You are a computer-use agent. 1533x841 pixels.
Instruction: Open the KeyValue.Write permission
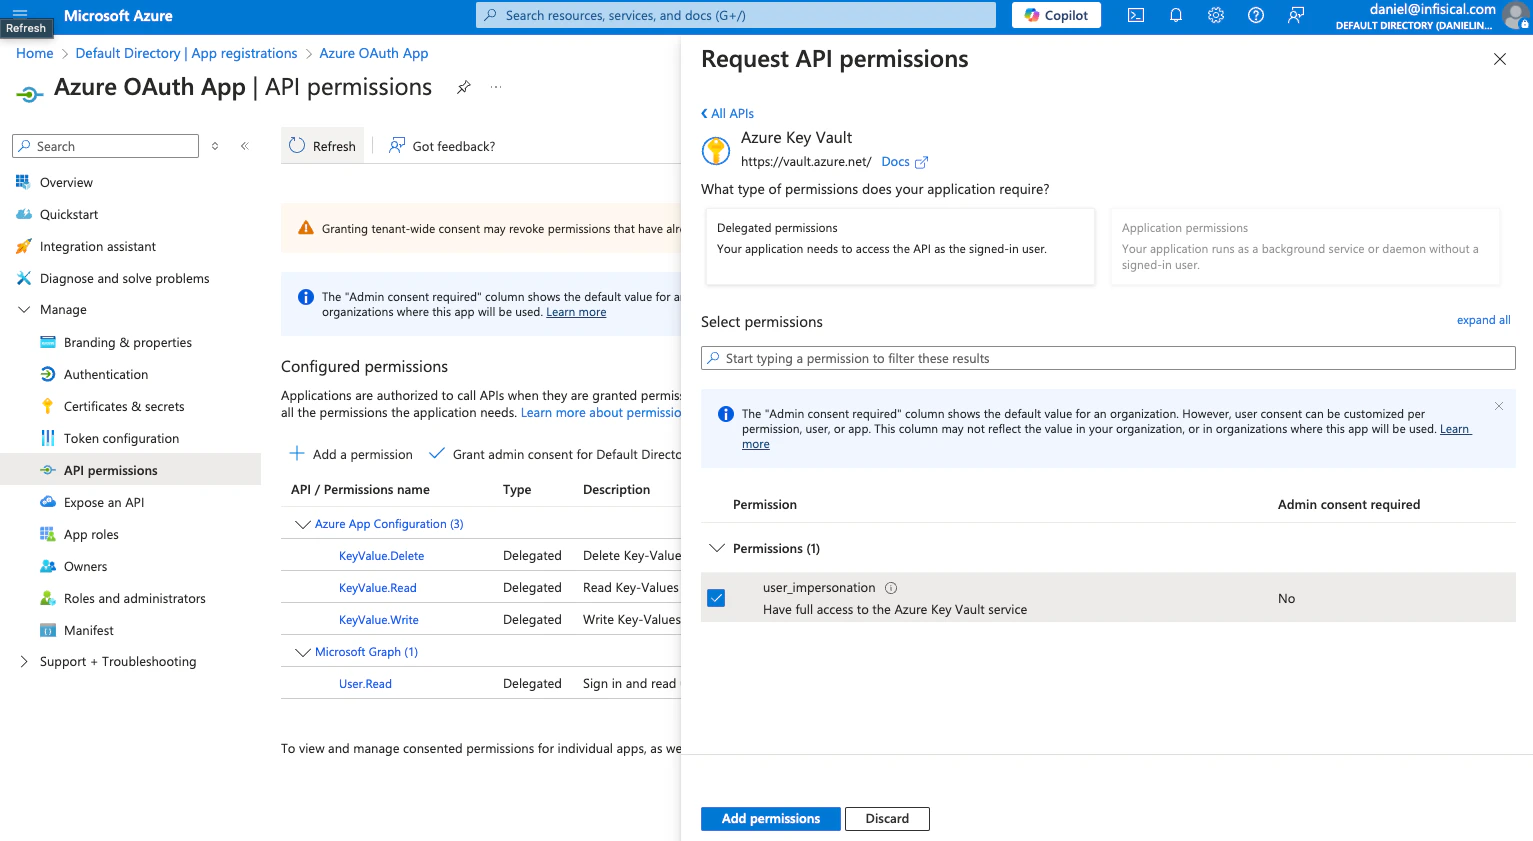pyautogui.click(x=379, y=620)
